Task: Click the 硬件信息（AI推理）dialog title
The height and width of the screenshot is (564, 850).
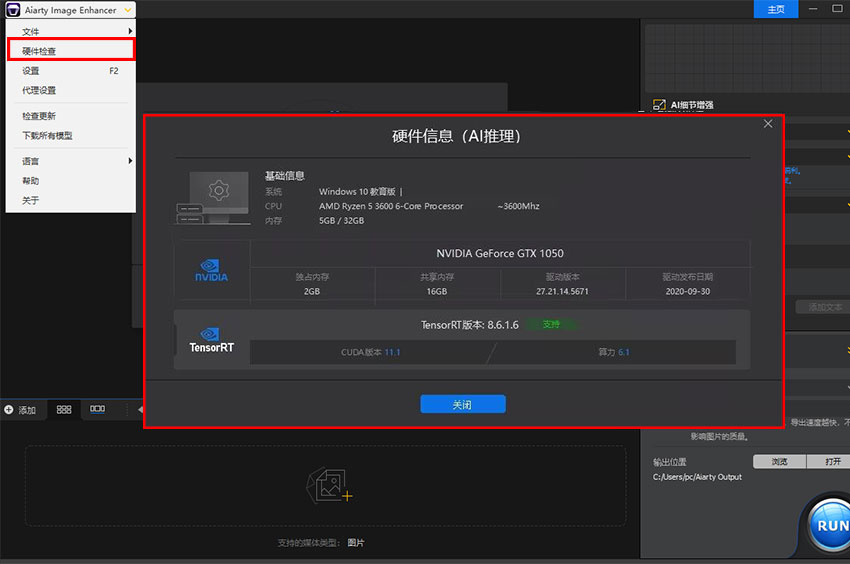Action: click(456, 136)
